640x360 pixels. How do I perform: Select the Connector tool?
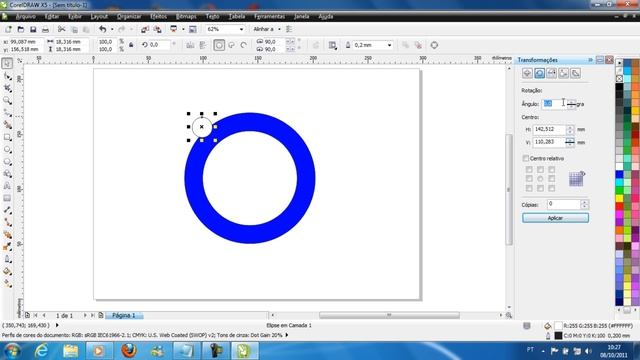coord(7,223)
